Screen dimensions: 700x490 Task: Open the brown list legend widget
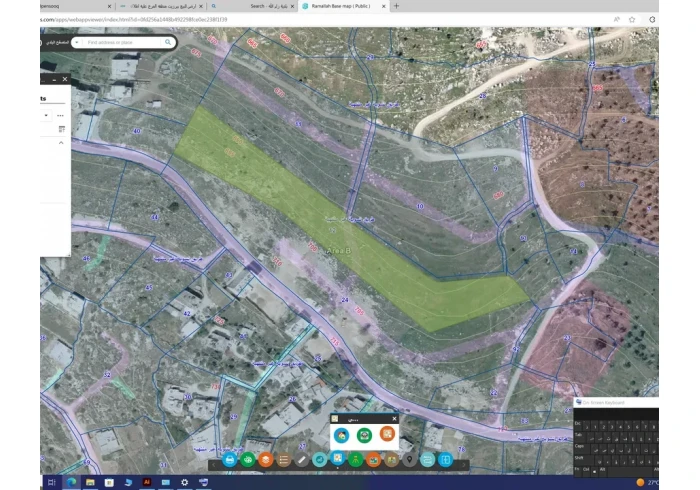tap(284, 459)
